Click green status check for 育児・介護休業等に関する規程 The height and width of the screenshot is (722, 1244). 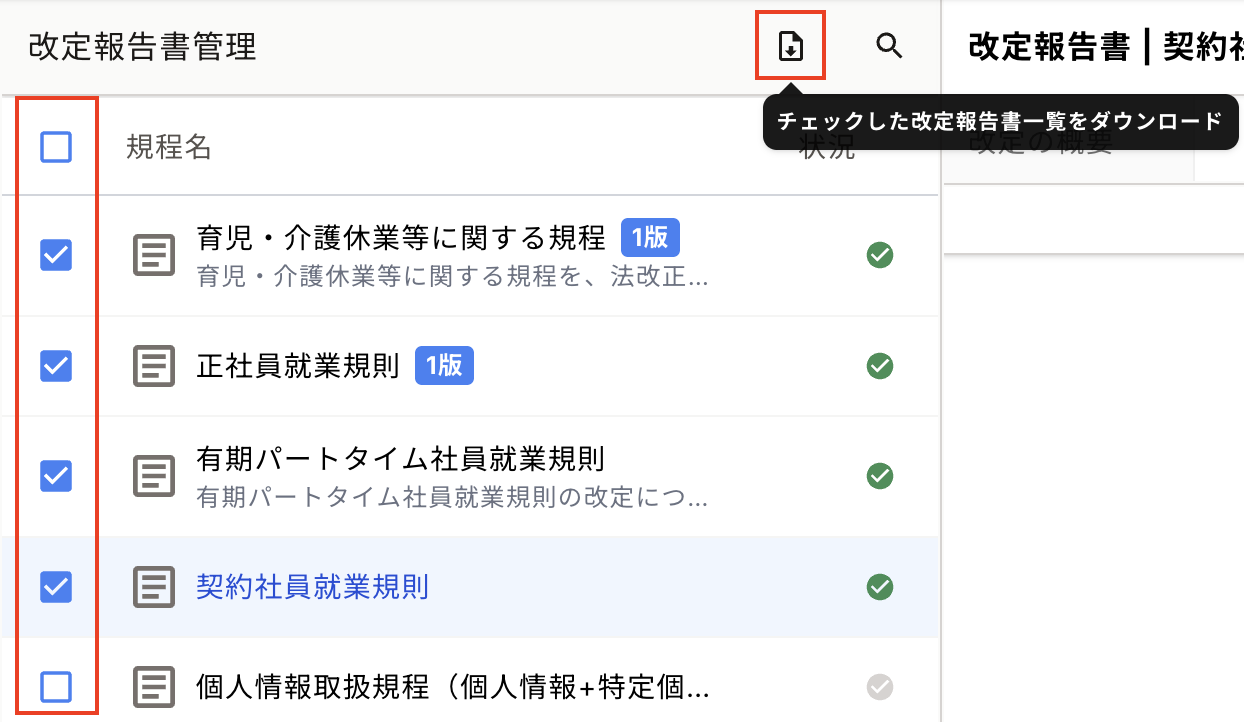click(880, 256)
